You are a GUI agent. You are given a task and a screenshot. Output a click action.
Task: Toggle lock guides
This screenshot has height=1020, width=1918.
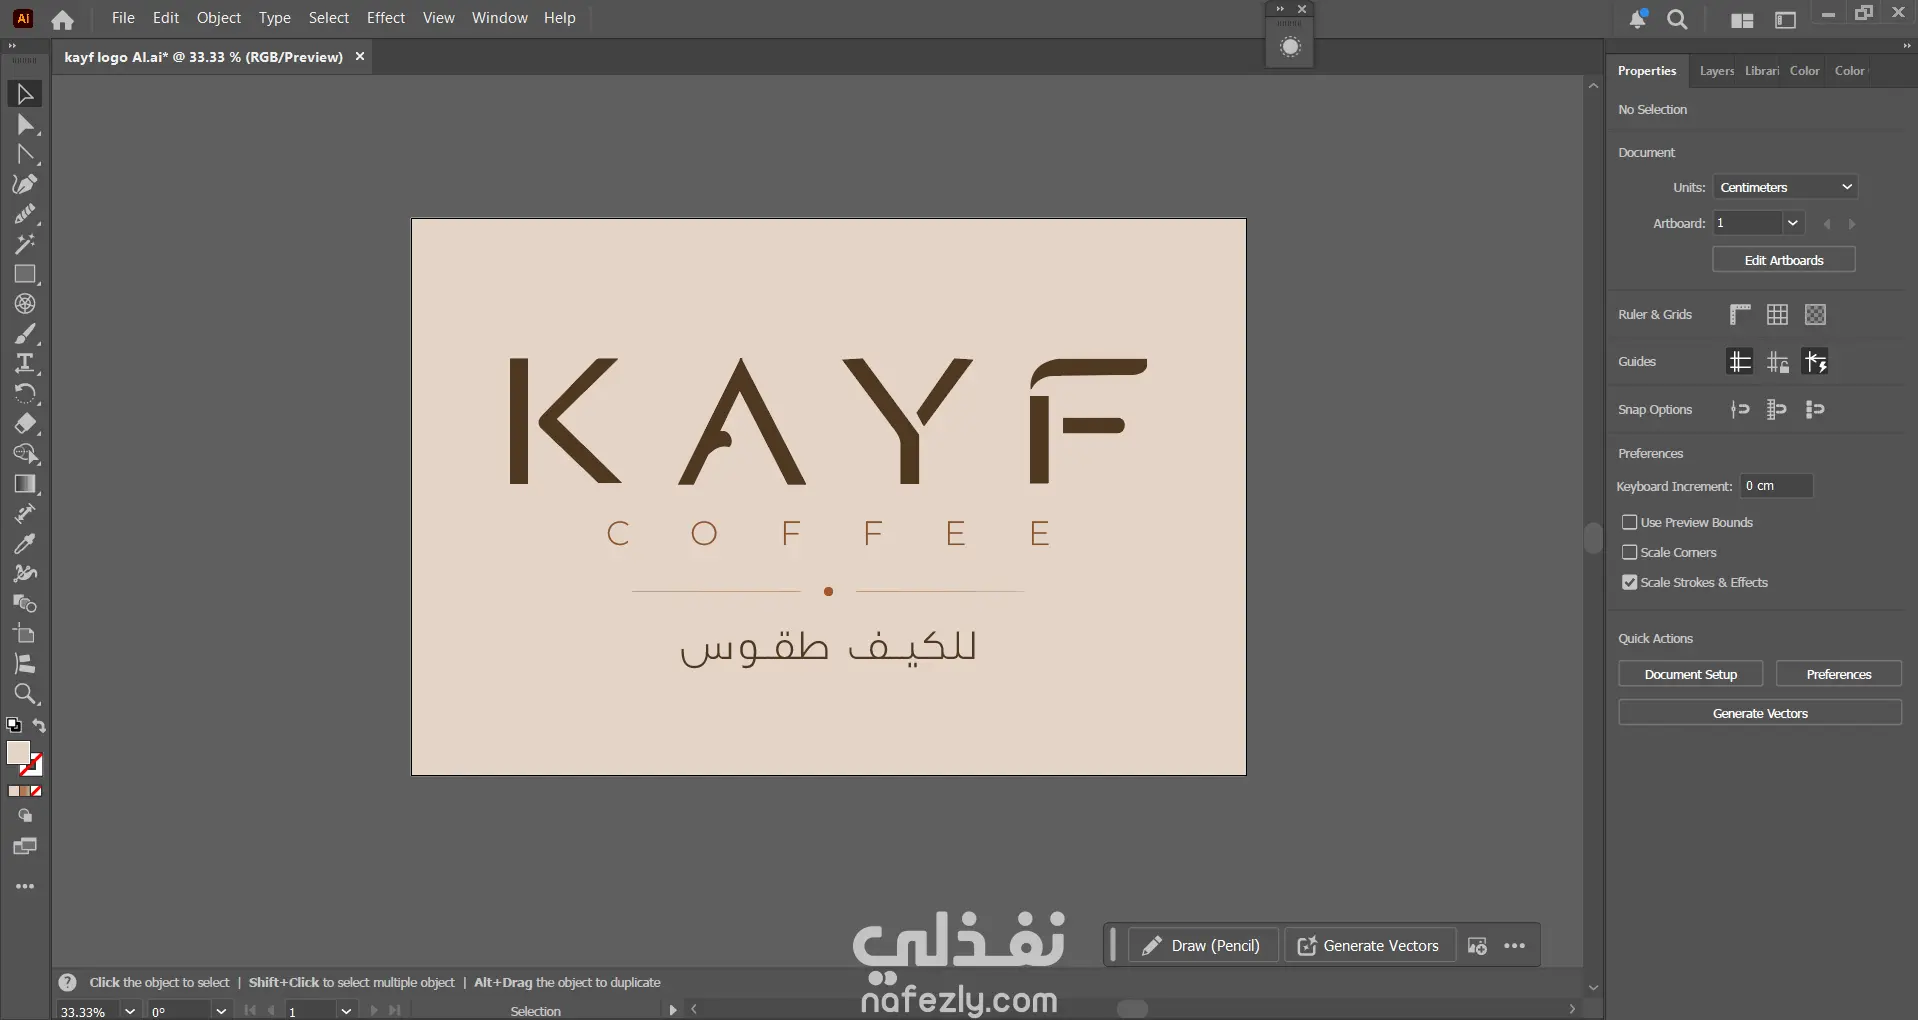(1778, 362)
